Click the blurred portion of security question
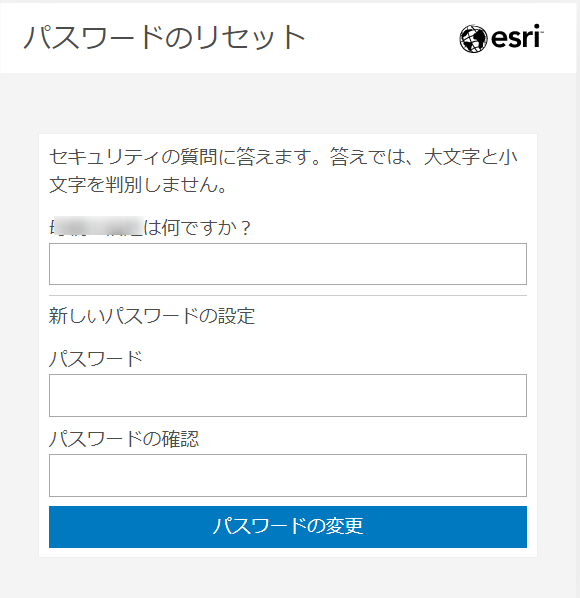Image resolution: width=580 pixels, height=598 pixels. point(98,226)
